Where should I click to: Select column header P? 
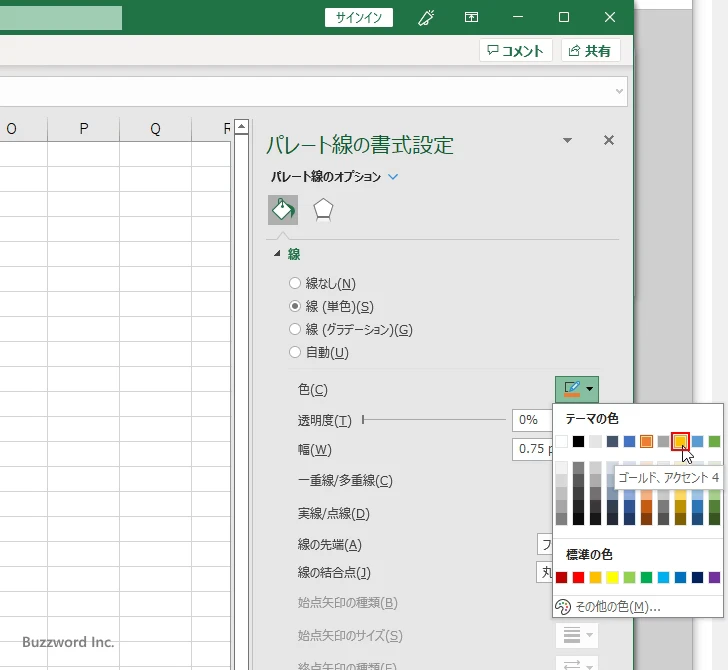[x=84, y=129]
